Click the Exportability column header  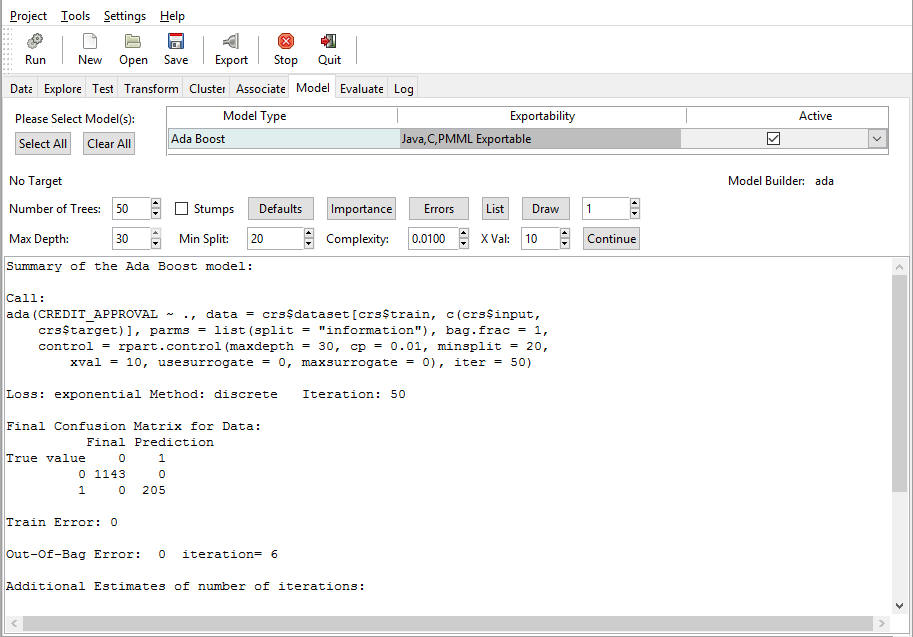tap(542, 116)
